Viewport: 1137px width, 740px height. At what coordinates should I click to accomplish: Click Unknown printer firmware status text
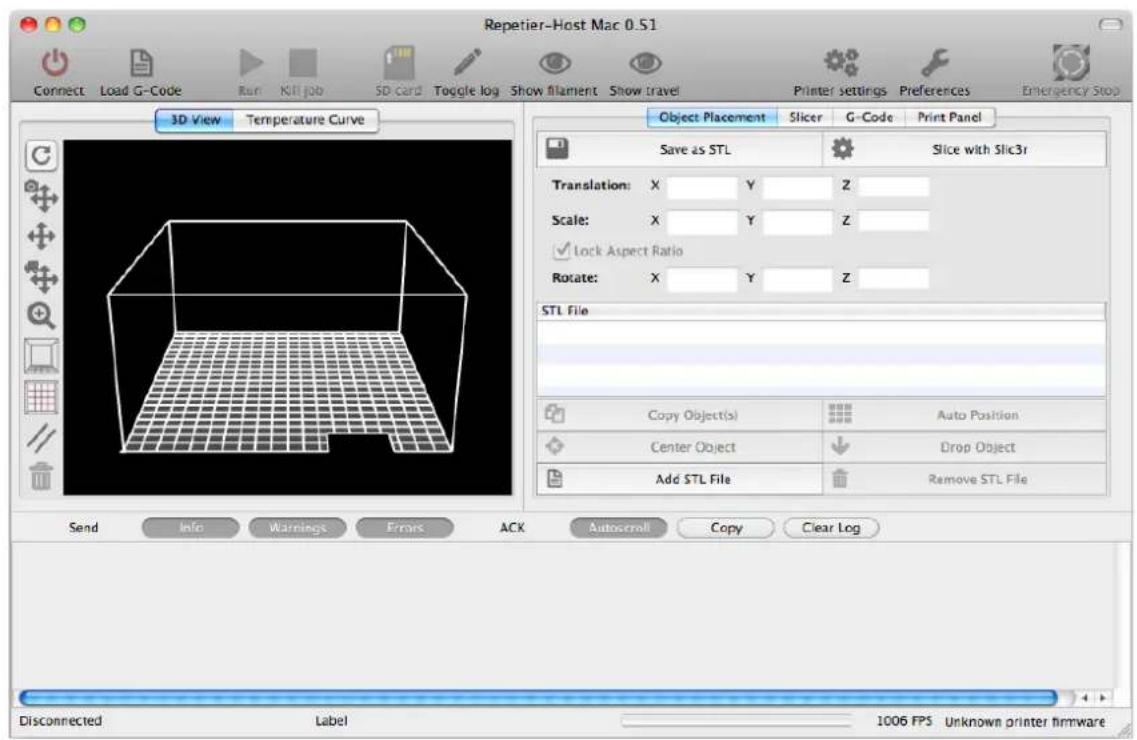point(1025,722)
